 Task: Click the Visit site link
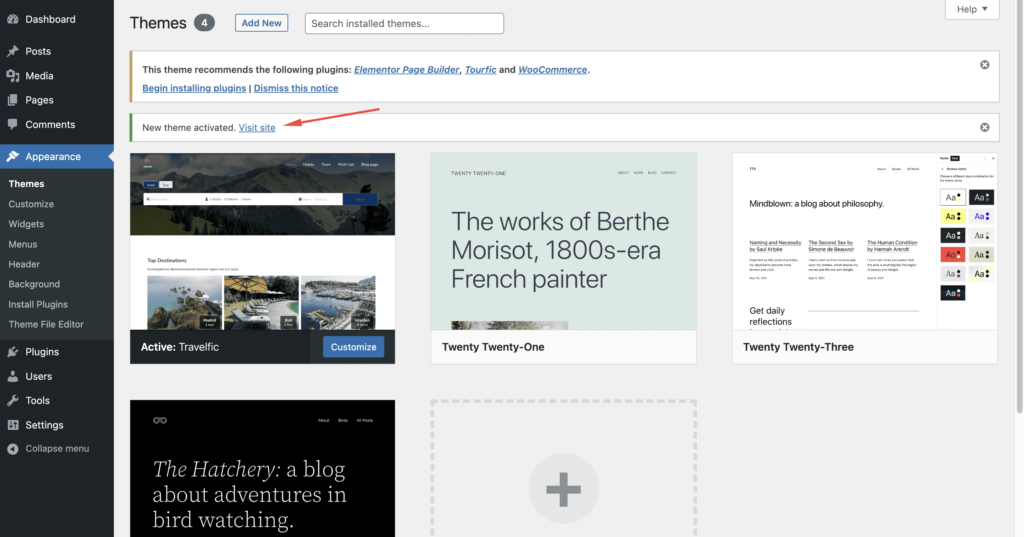[x=257, y=127]
